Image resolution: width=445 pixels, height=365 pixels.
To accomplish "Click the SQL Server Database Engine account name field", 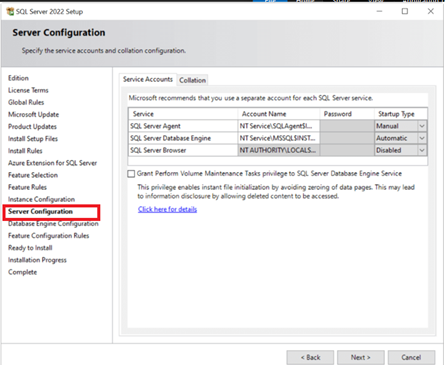I will pos(279,138).
